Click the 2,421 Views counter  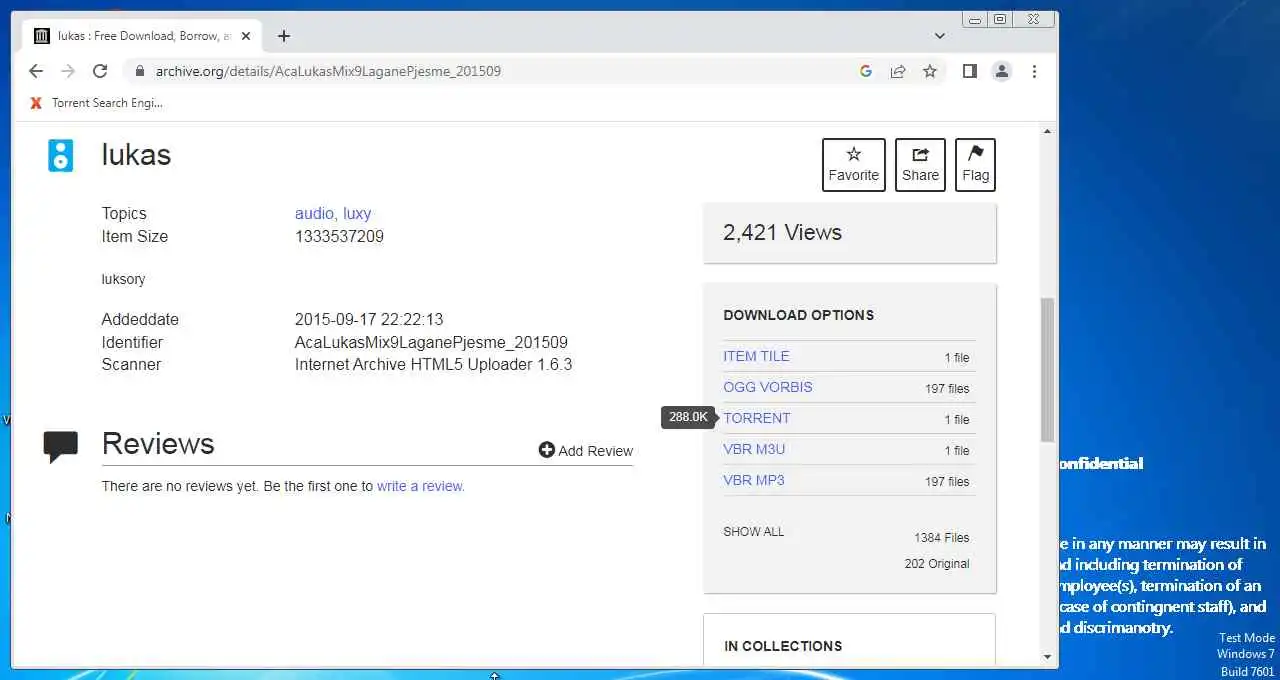[x=782, y=232]
